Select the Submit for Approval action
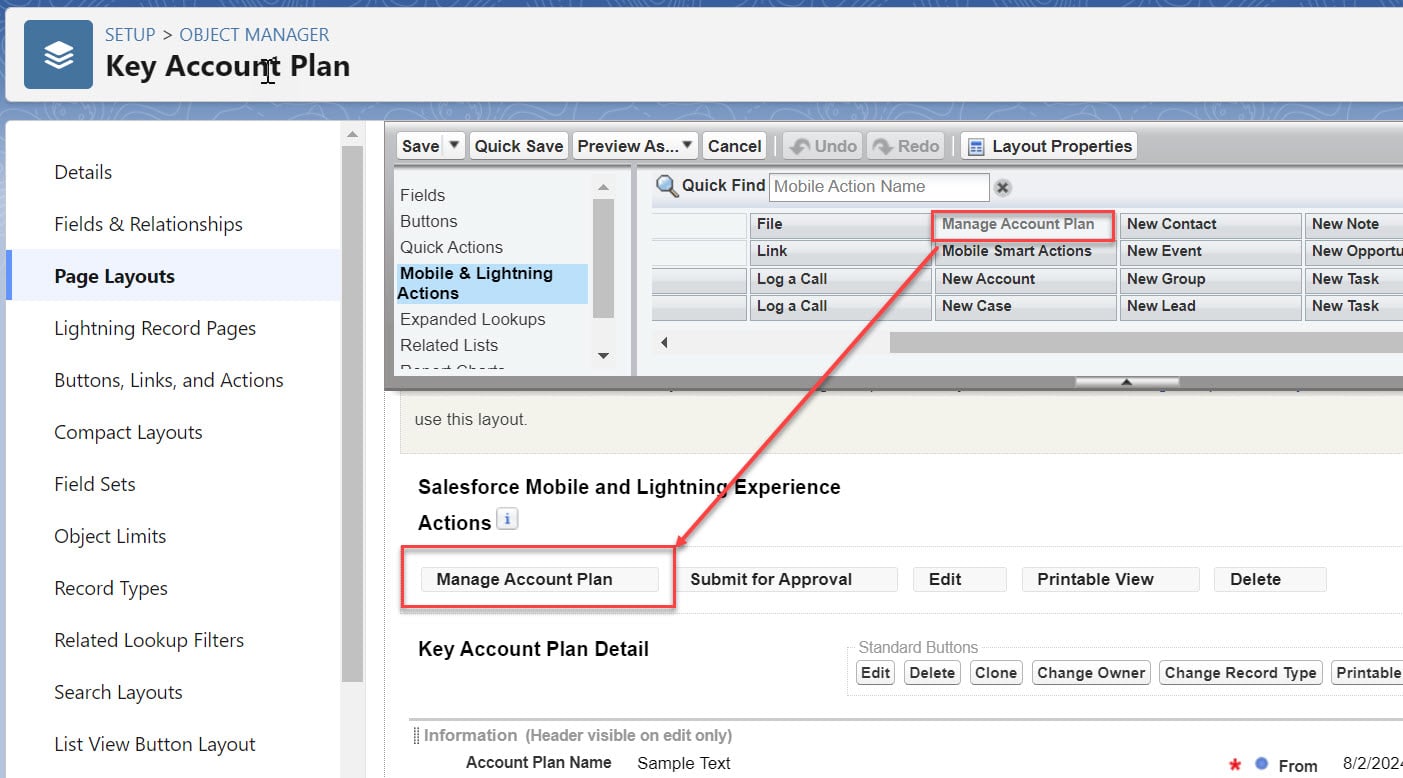1403x778 pixels. [x=789, y=579]
